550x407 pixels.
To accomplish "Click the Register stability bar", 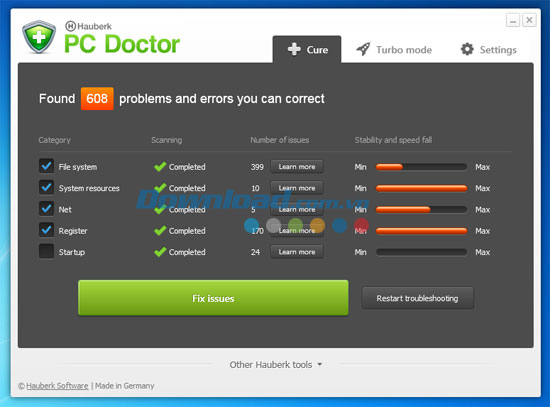I will point(421,231).
